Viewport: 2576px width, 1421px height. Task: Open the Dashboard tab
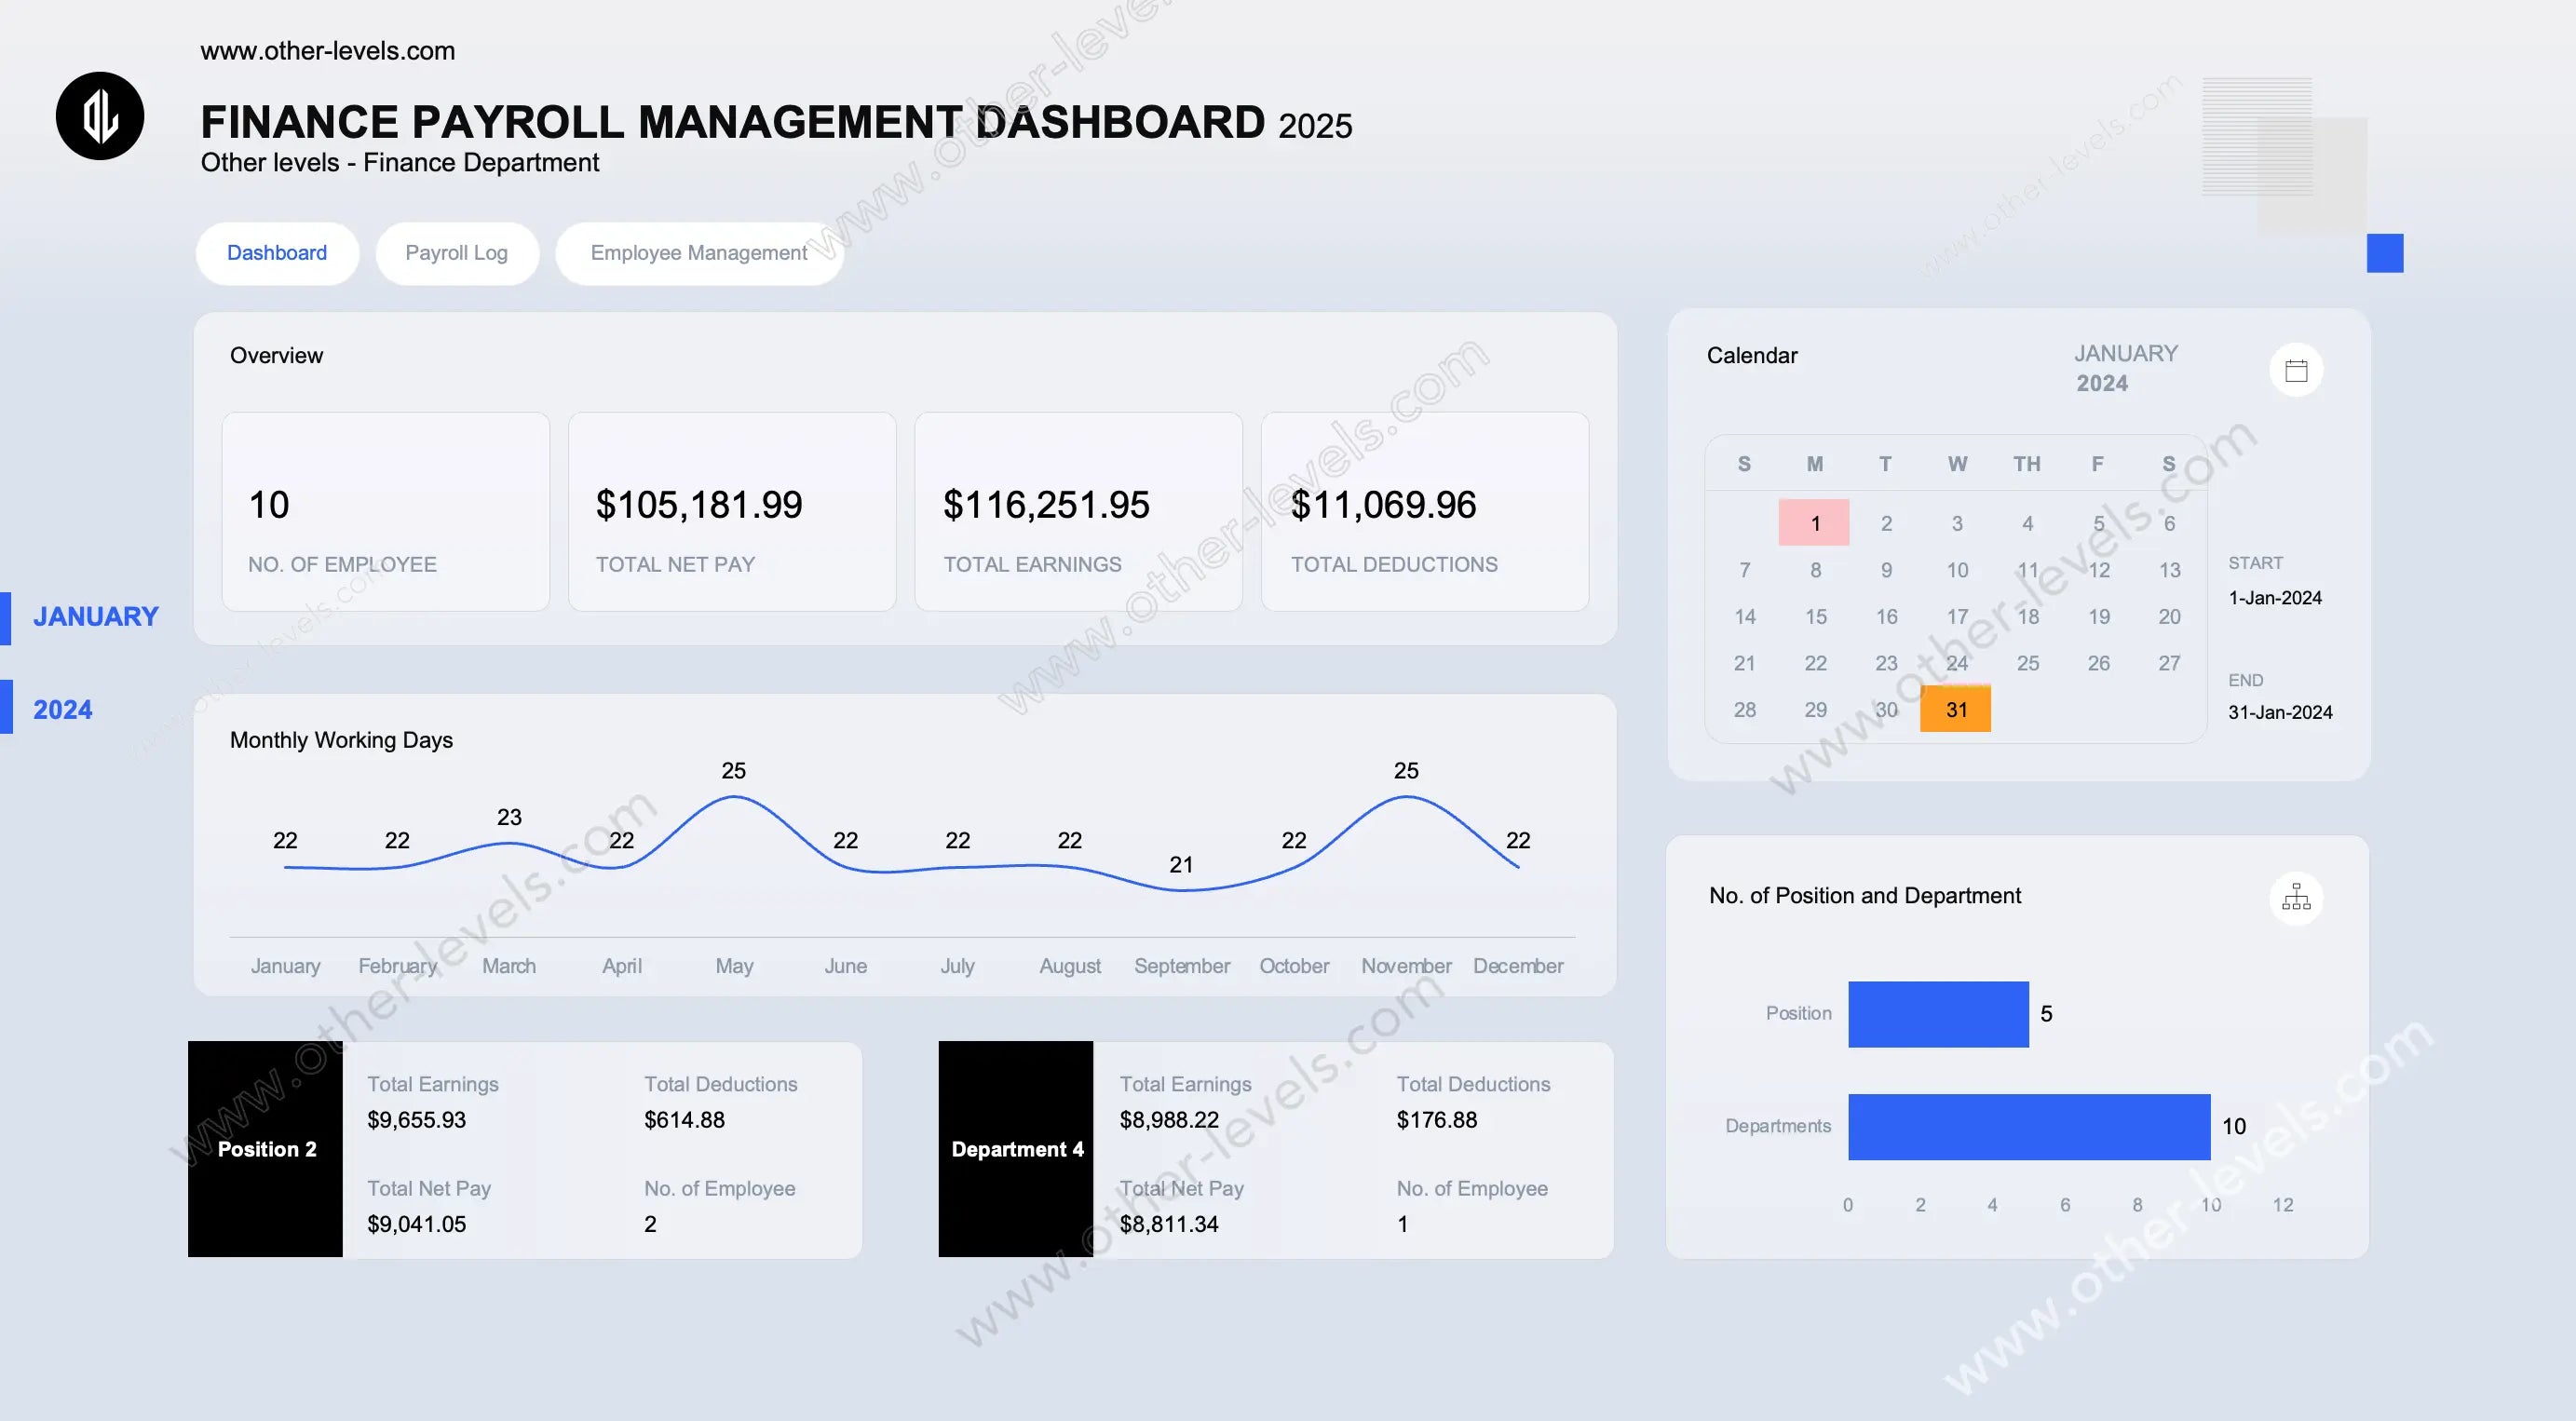(x=277, y=253)
